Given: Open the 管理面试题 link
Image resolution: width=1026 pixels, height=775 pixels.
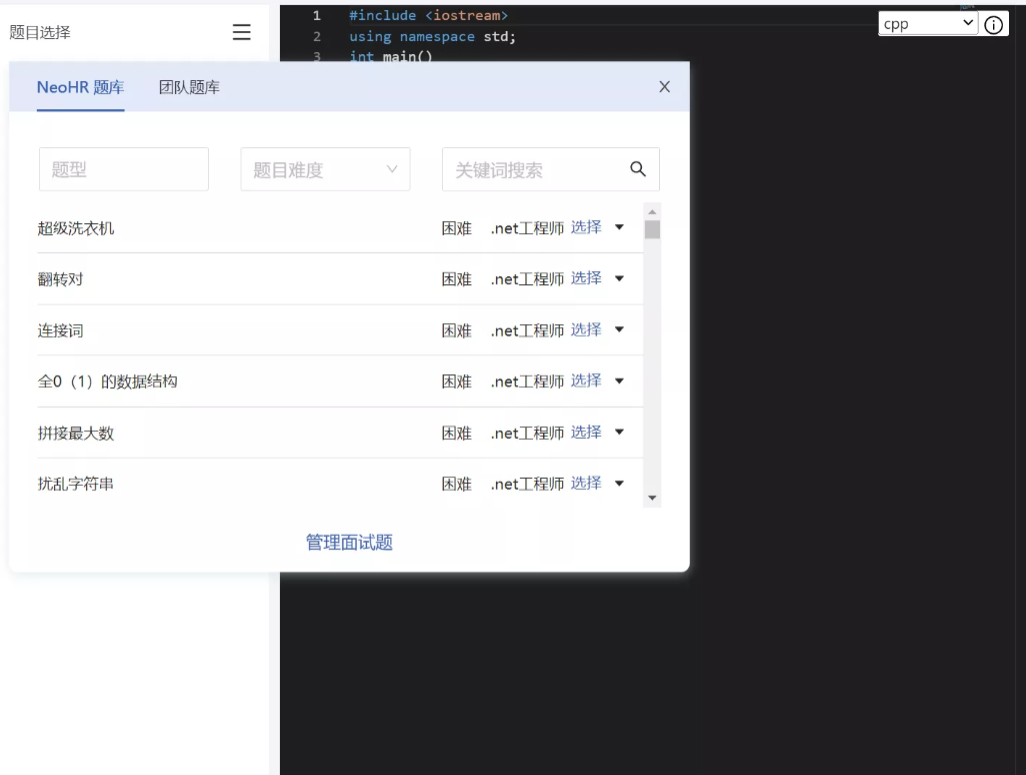Looking at the screenshot, I should 349,542.
